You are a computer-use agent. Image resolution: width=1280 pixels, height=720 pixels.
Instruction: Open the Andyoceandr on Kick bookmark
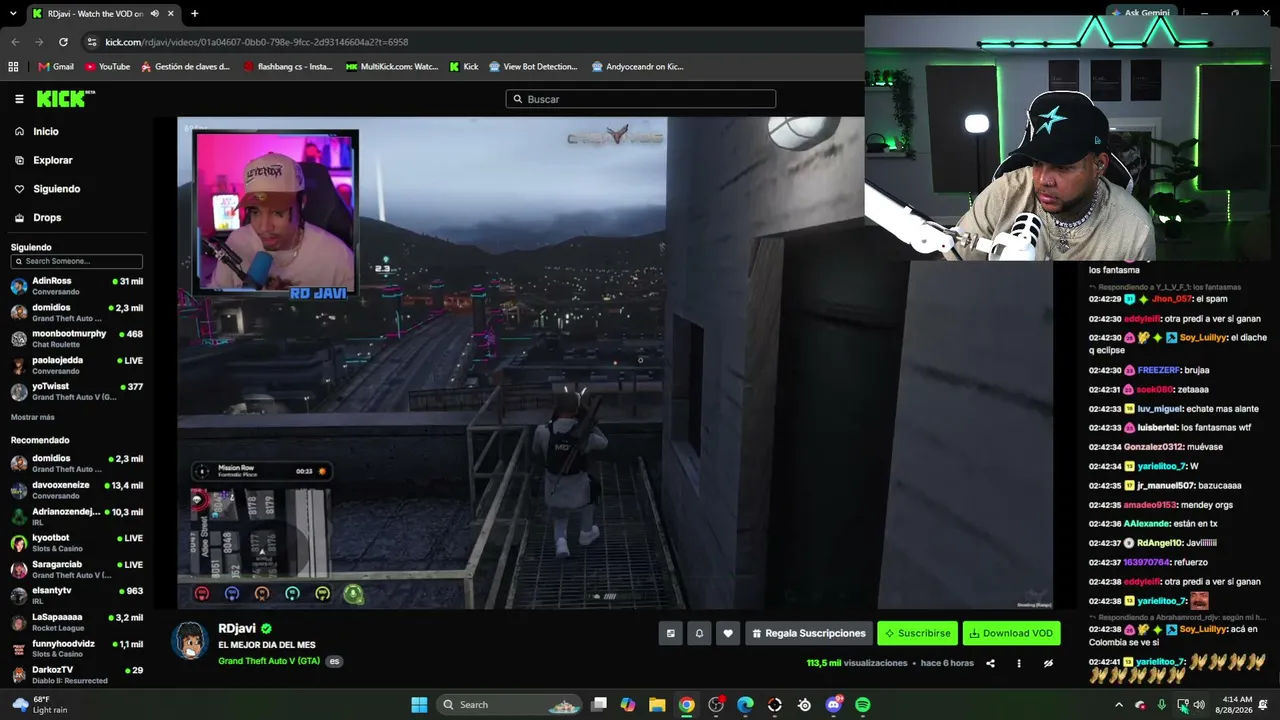[x=638, y=67]
